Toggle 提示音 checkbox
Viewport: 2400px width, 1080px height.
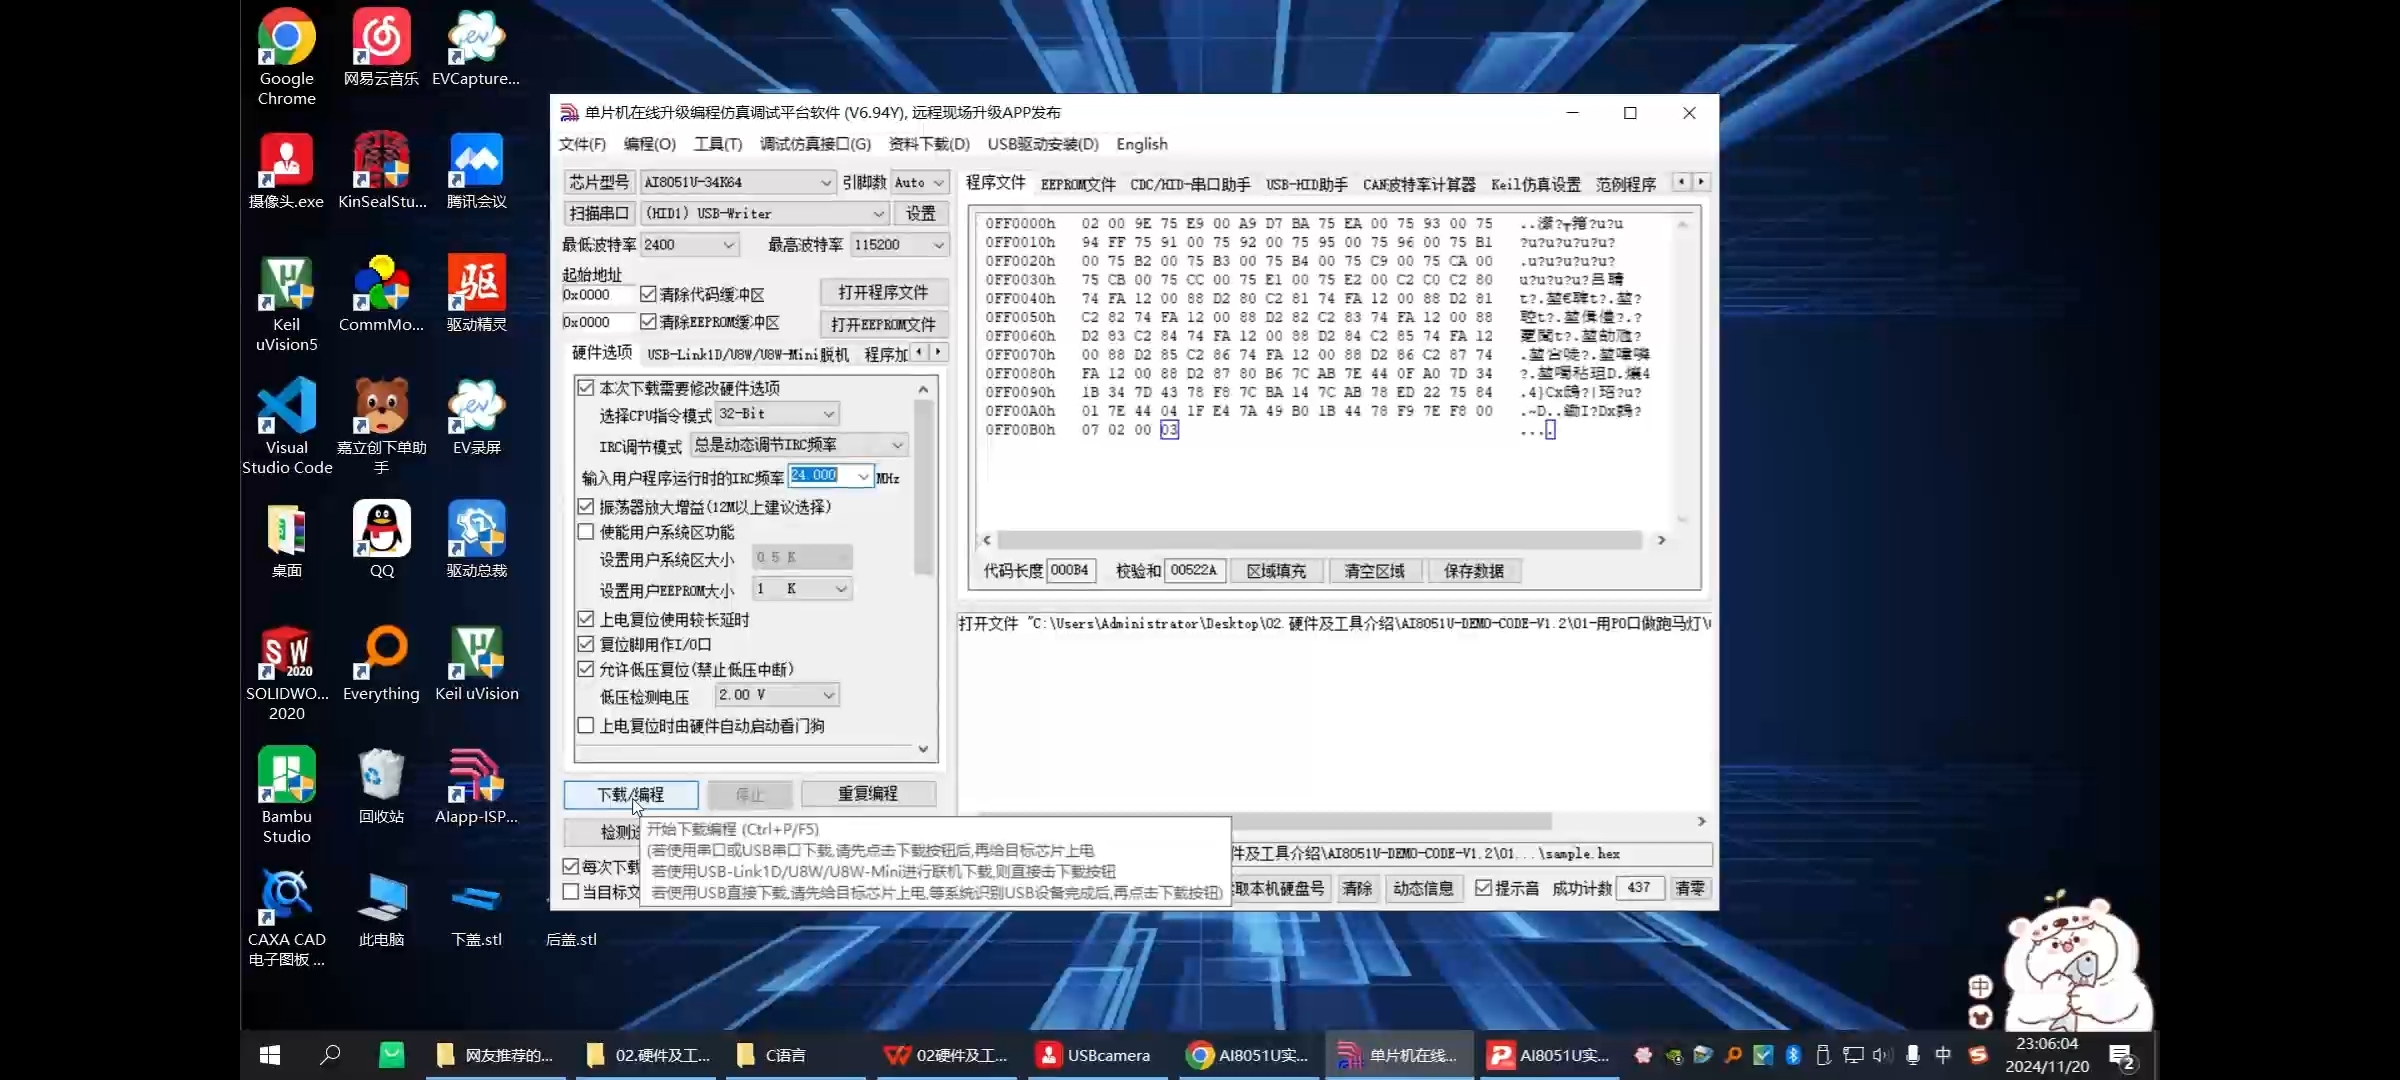point(1483,888)
